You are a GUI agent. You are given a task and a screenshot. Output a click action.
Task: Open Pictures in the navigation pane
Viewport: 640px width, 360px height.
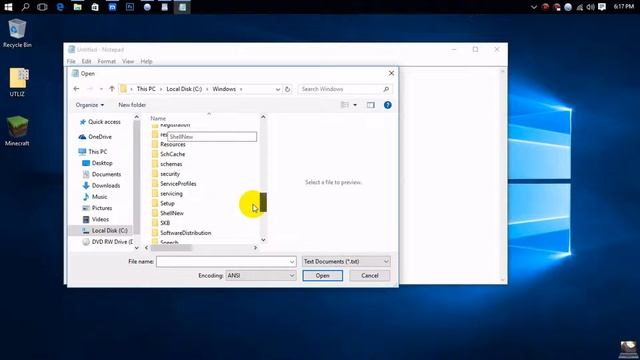[97, 208]
